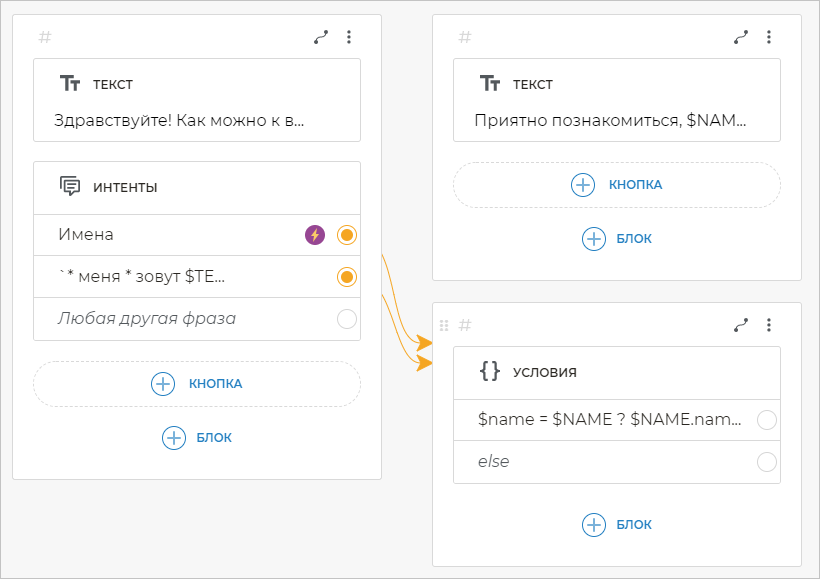Click the Интенты block header icon
Image resolution: width=820 pixels, height=579 pixels.
point(70,187)
